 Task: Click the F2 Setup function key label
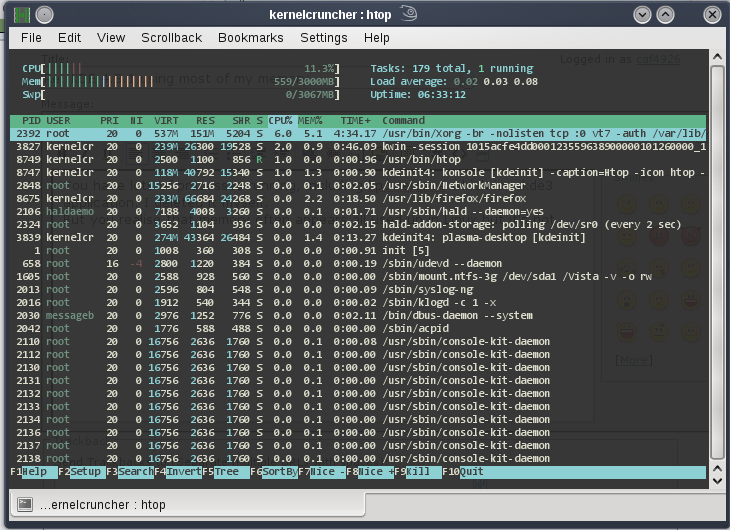click(x=82, y=472)
